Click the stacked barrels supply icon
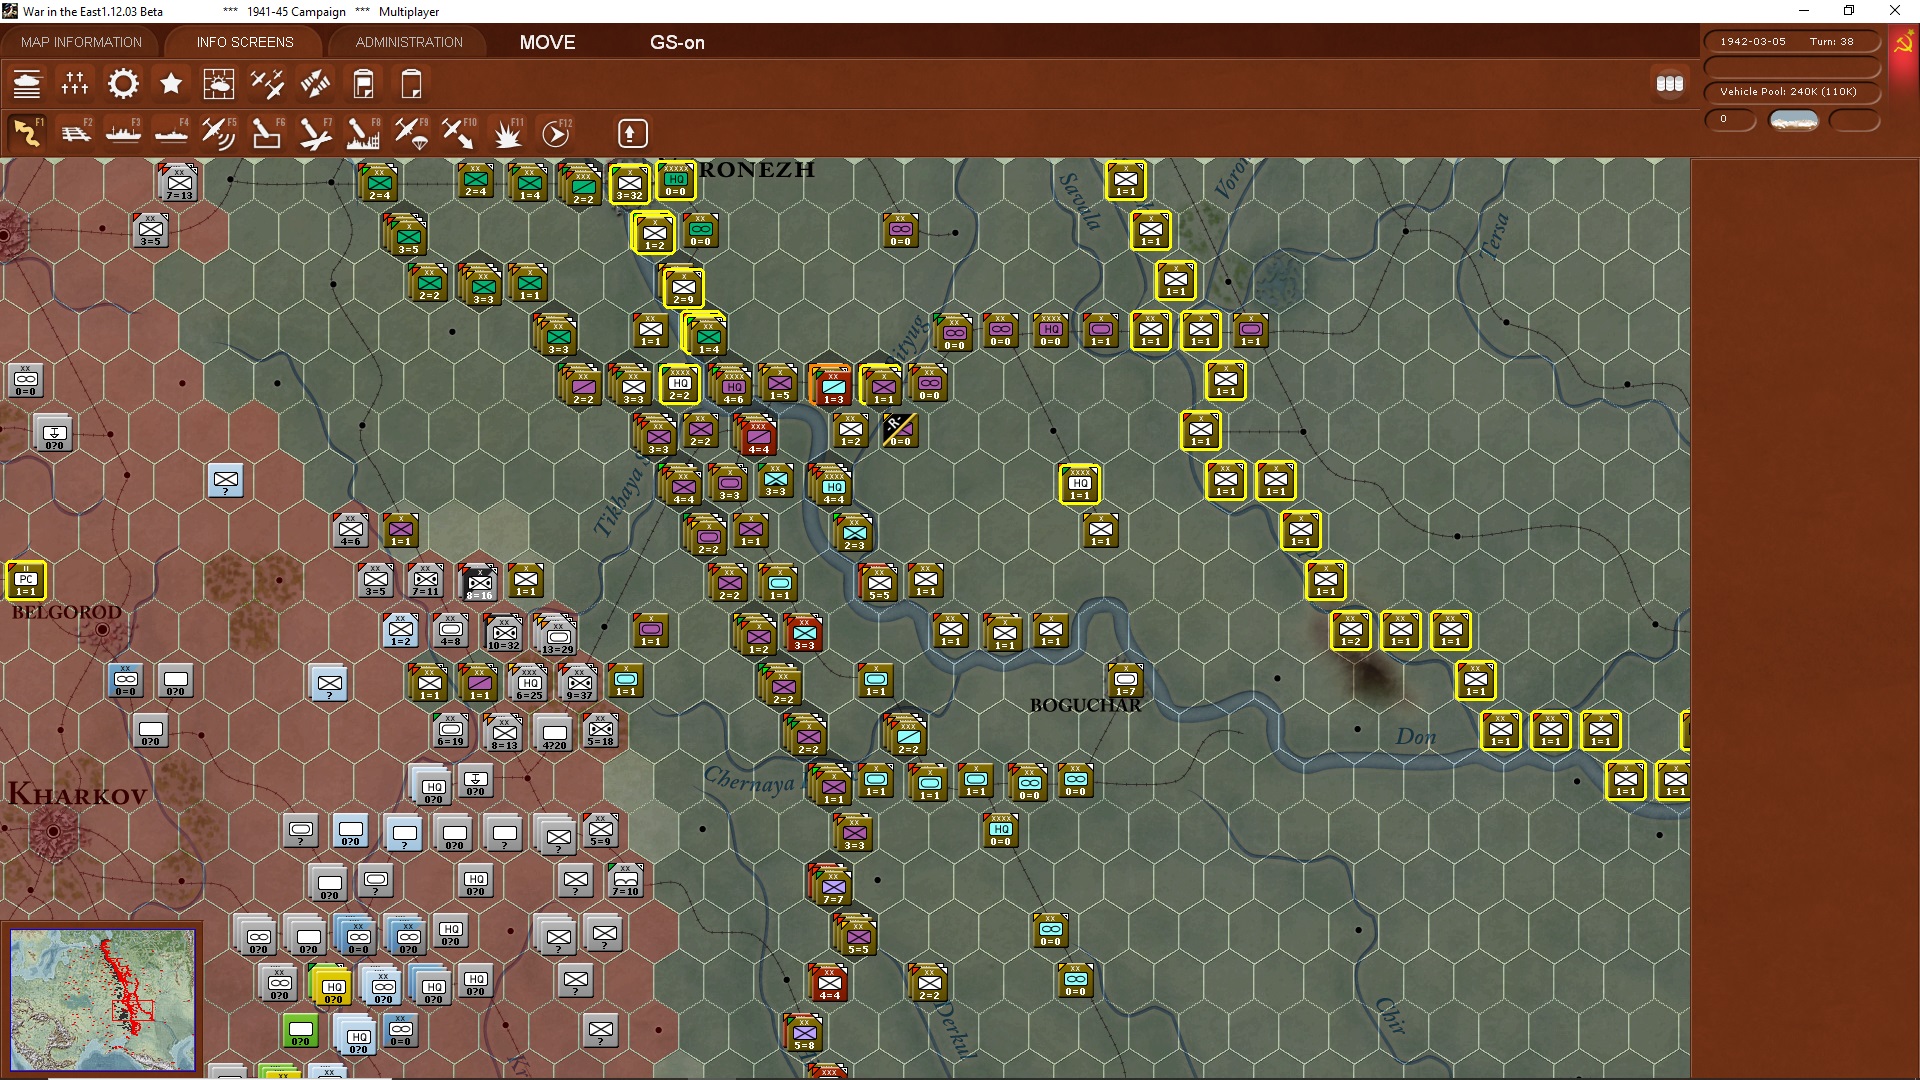This screenshot has height=1080, width=1920. (x=1670, y=84)
